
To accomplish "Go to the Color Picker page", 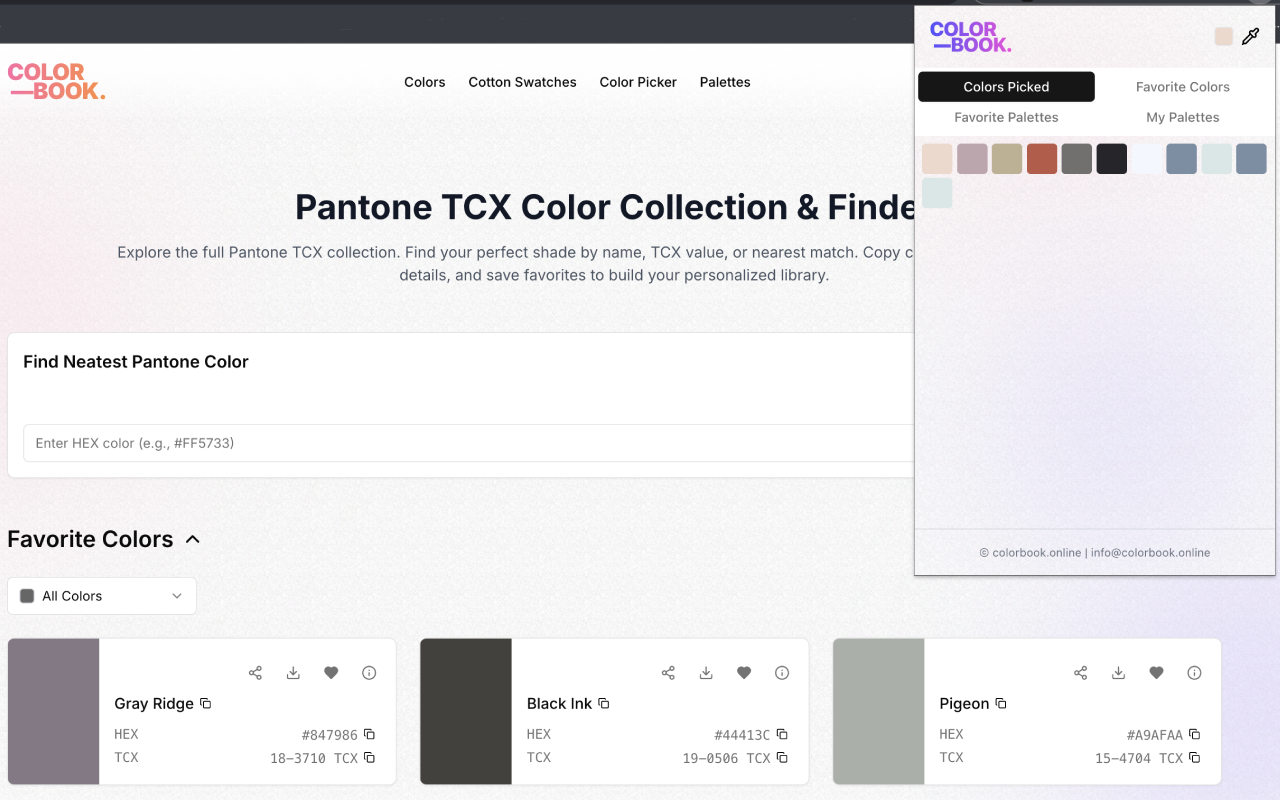I will coord(638,82).
